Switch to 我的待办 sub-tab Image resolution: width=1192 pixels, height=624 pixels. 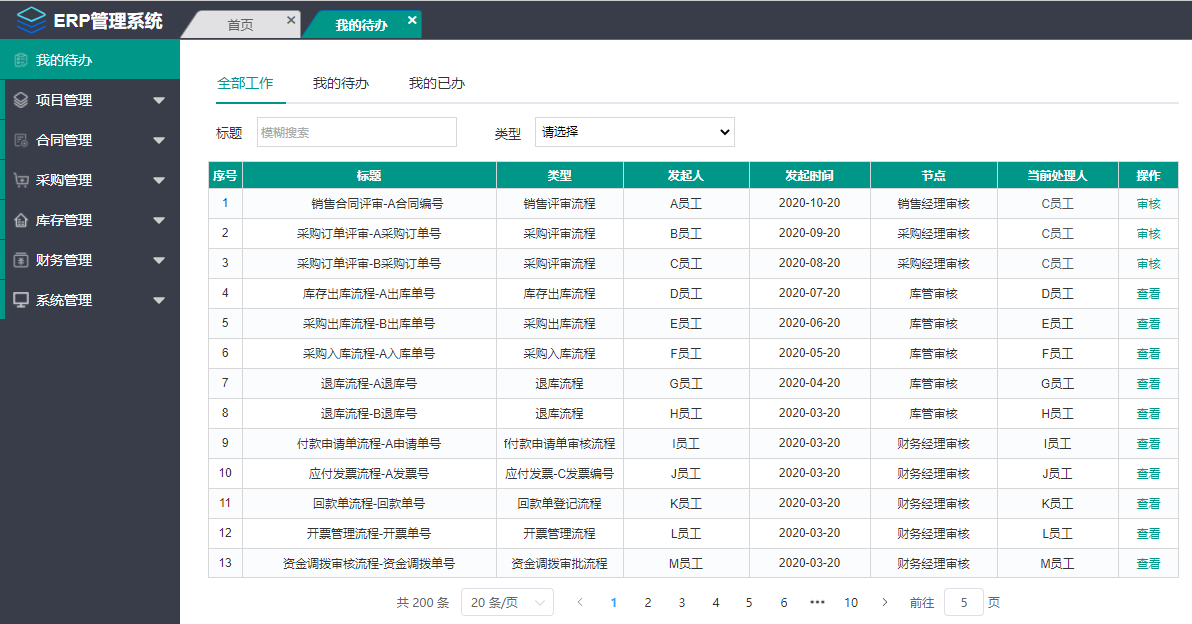[x=341, y=83]
